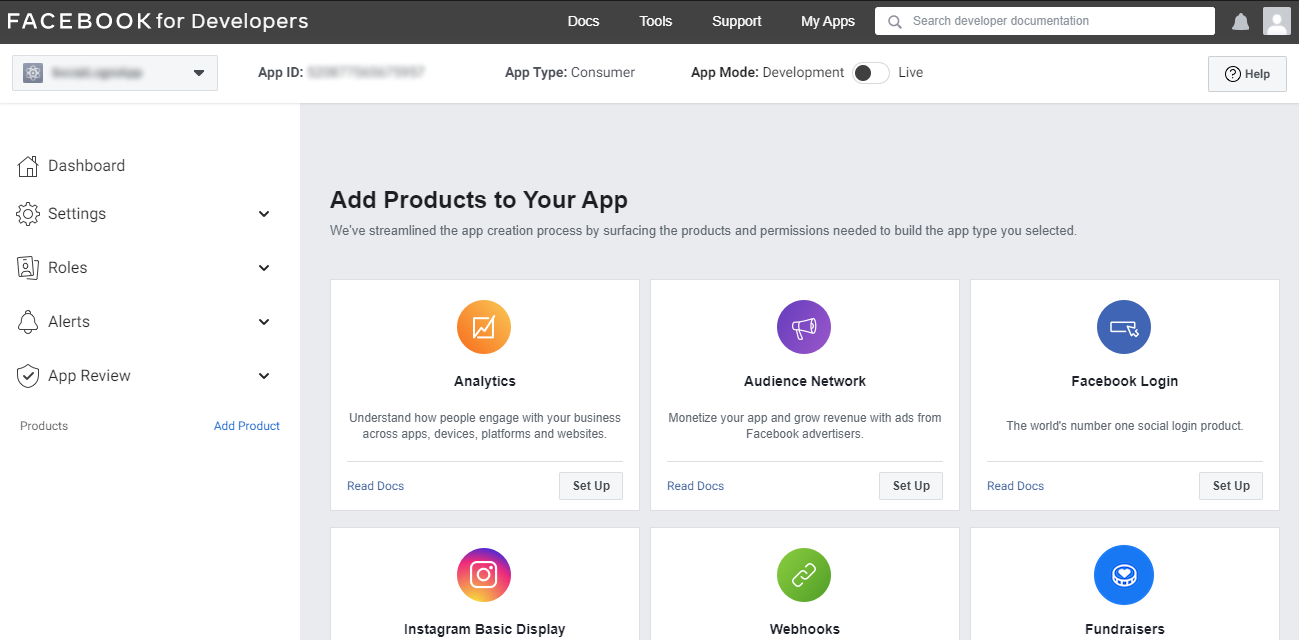Open the Tools menu
Image resolution: width=1299 pixels, height=640 pixels.
pos(656,21)
